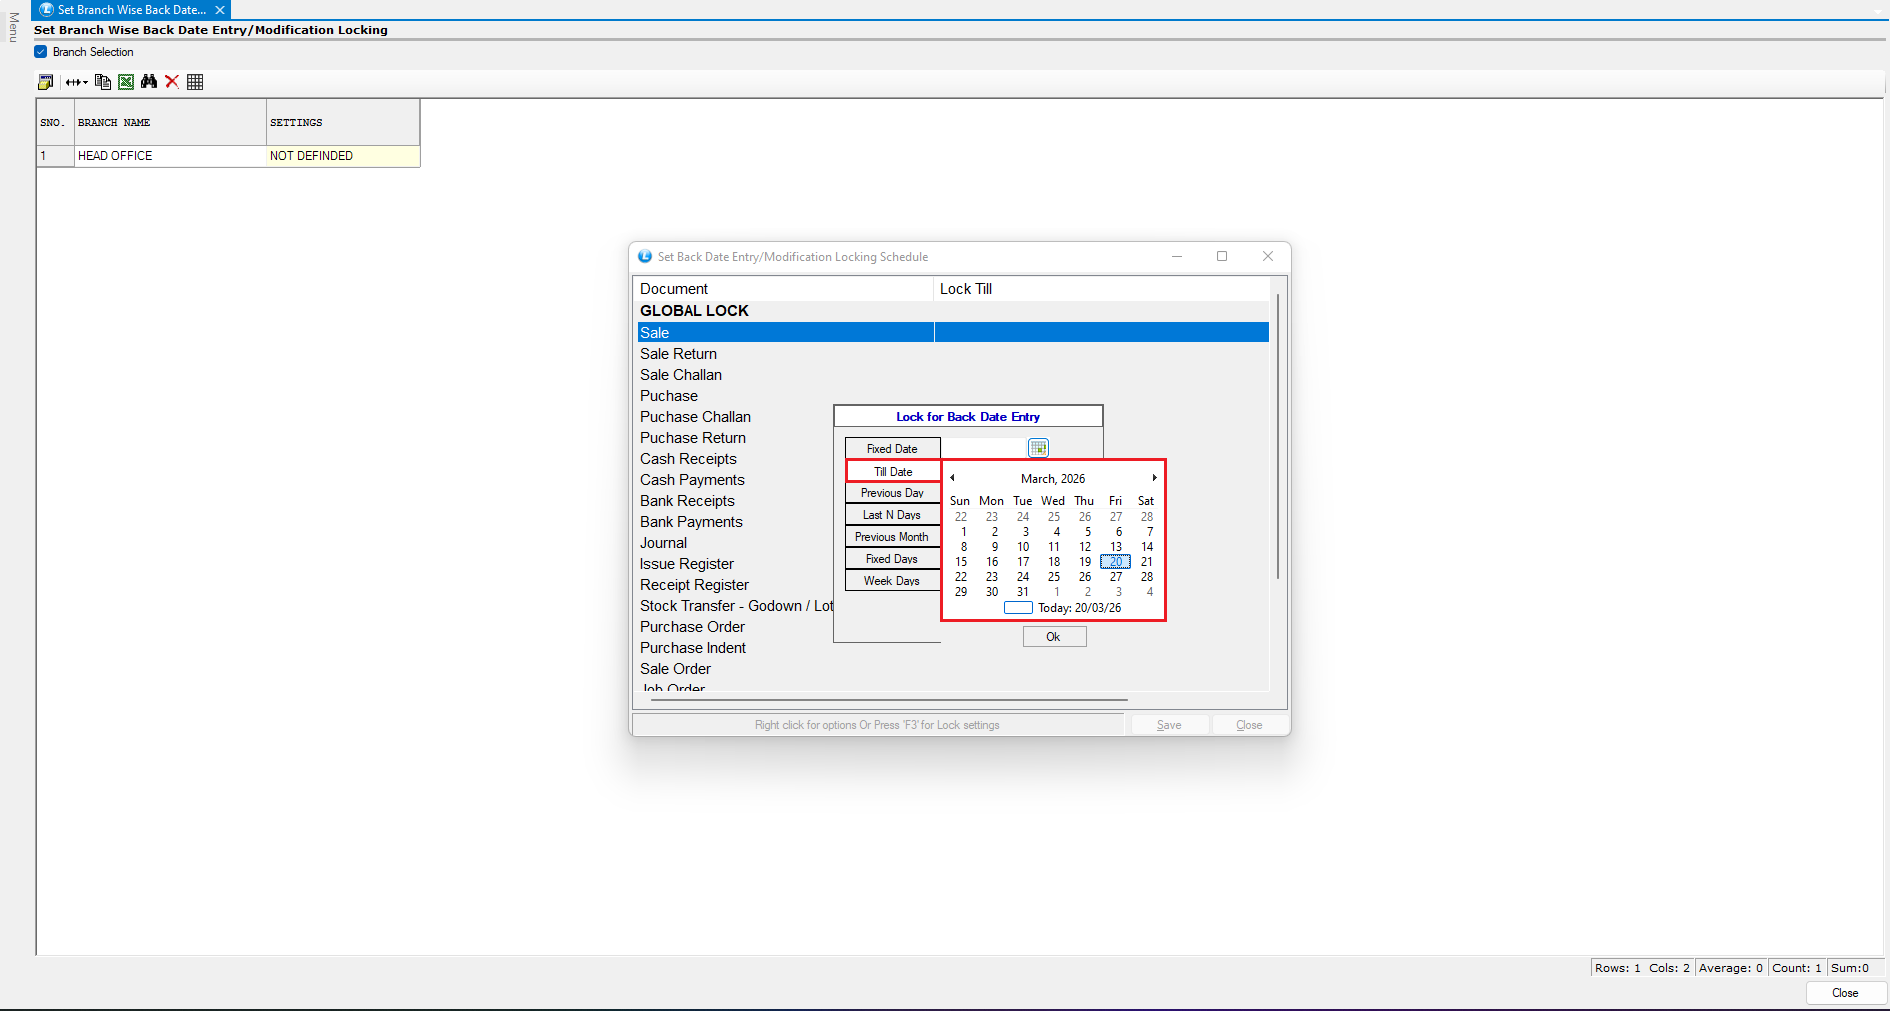This screenshot has height=1011, width=1890.
Task: Open the vertical Menu side panel
Action: coord(13,27)
